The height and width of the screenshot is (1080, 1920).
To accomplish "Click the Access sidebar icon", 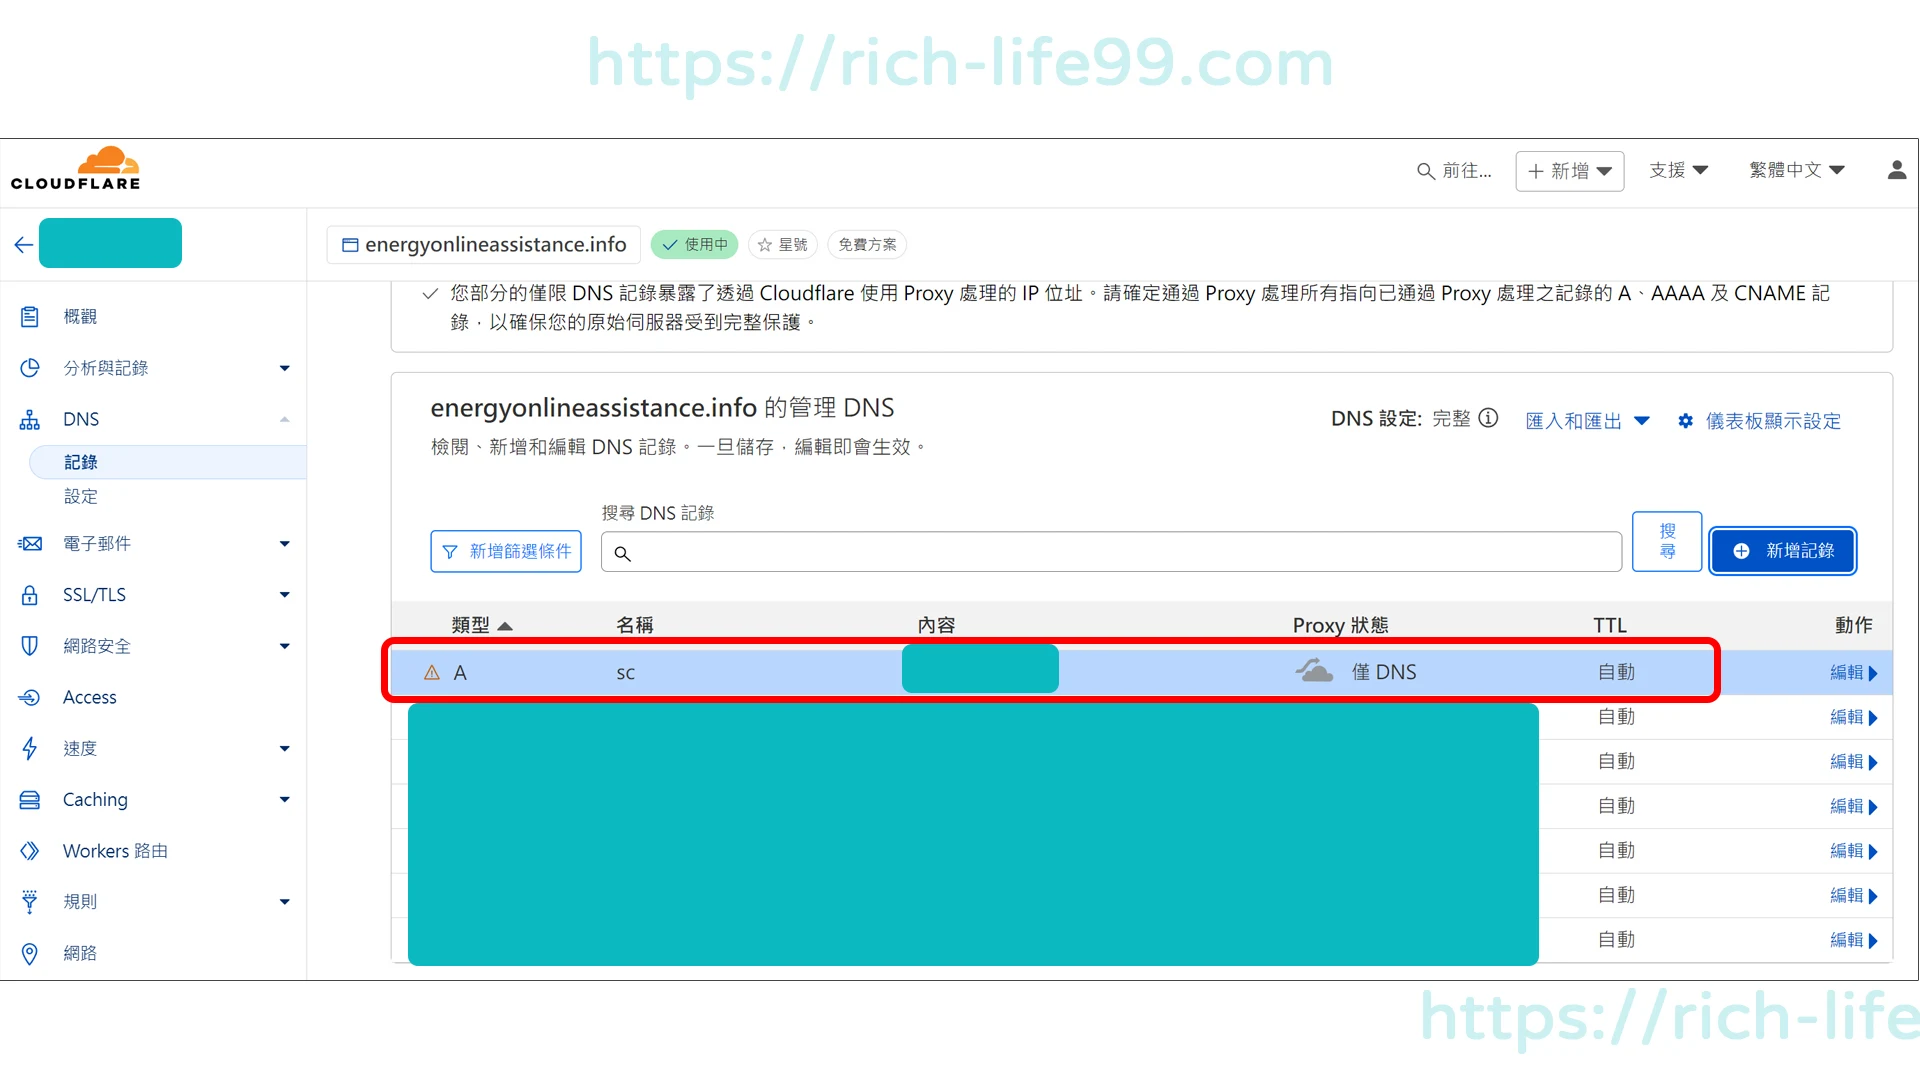I will pos(30,697).
